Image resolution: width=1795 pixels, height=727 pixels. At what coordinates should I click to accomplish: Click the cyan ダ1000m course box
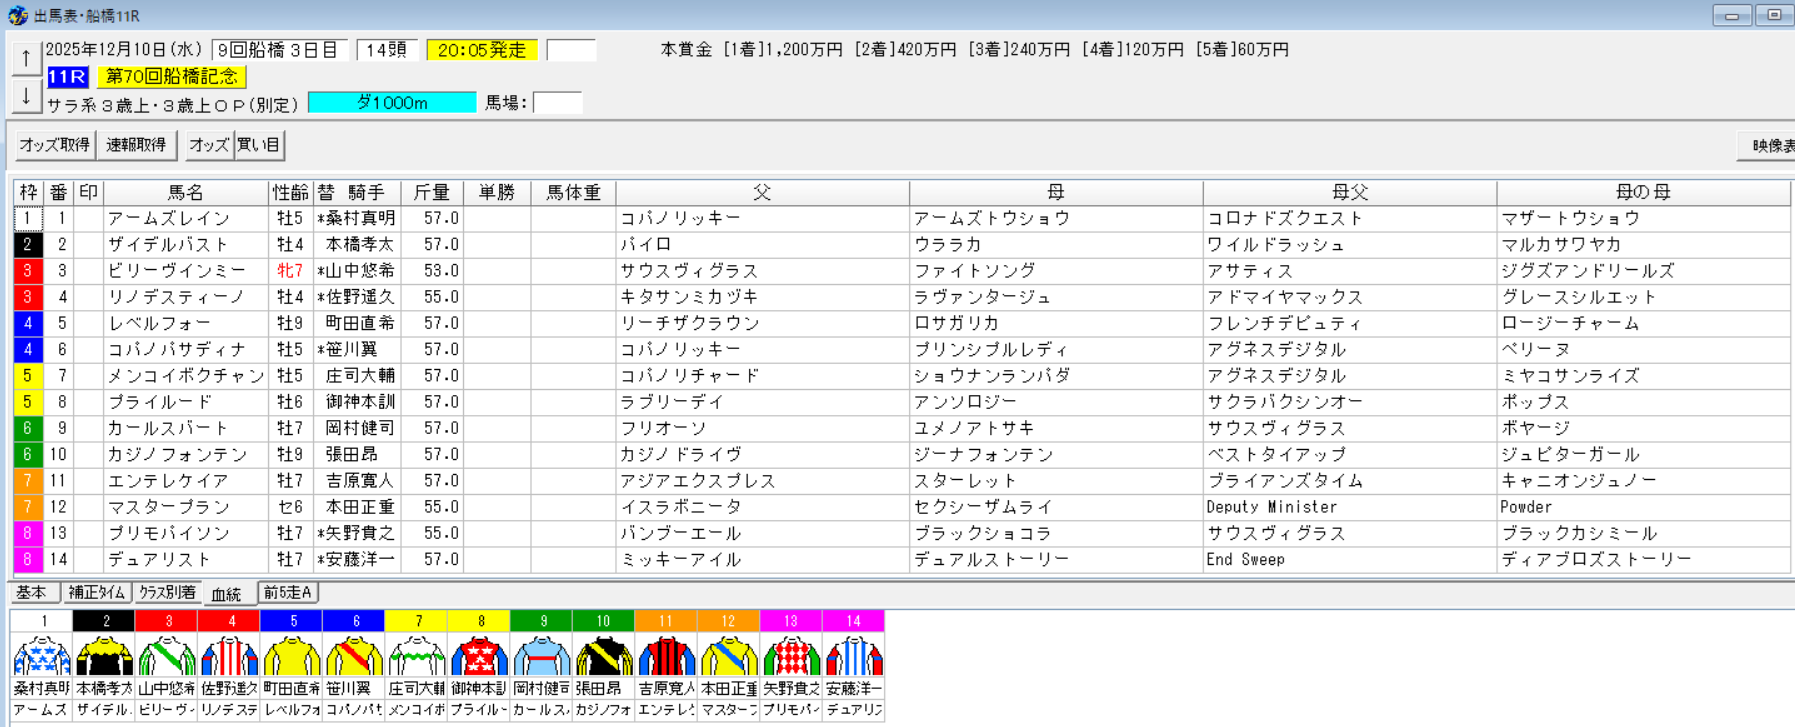[392, 103]
